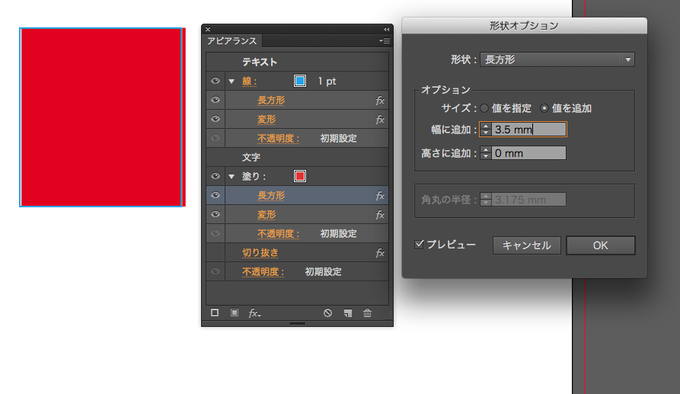680x394 pixels.
Task: Click the 1 pt stroke weight value
Action: (327, 81)
